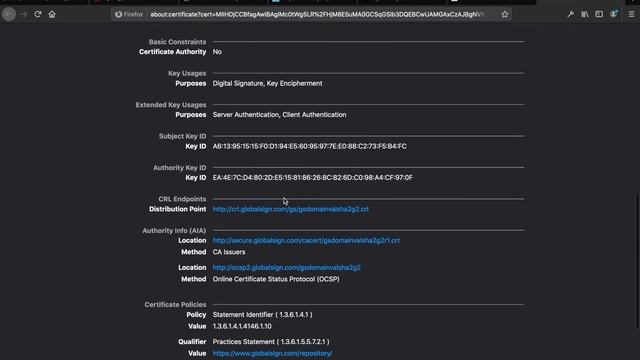
Task: Click the 'Distribution Point' label
Action: (x=178, y=209)
